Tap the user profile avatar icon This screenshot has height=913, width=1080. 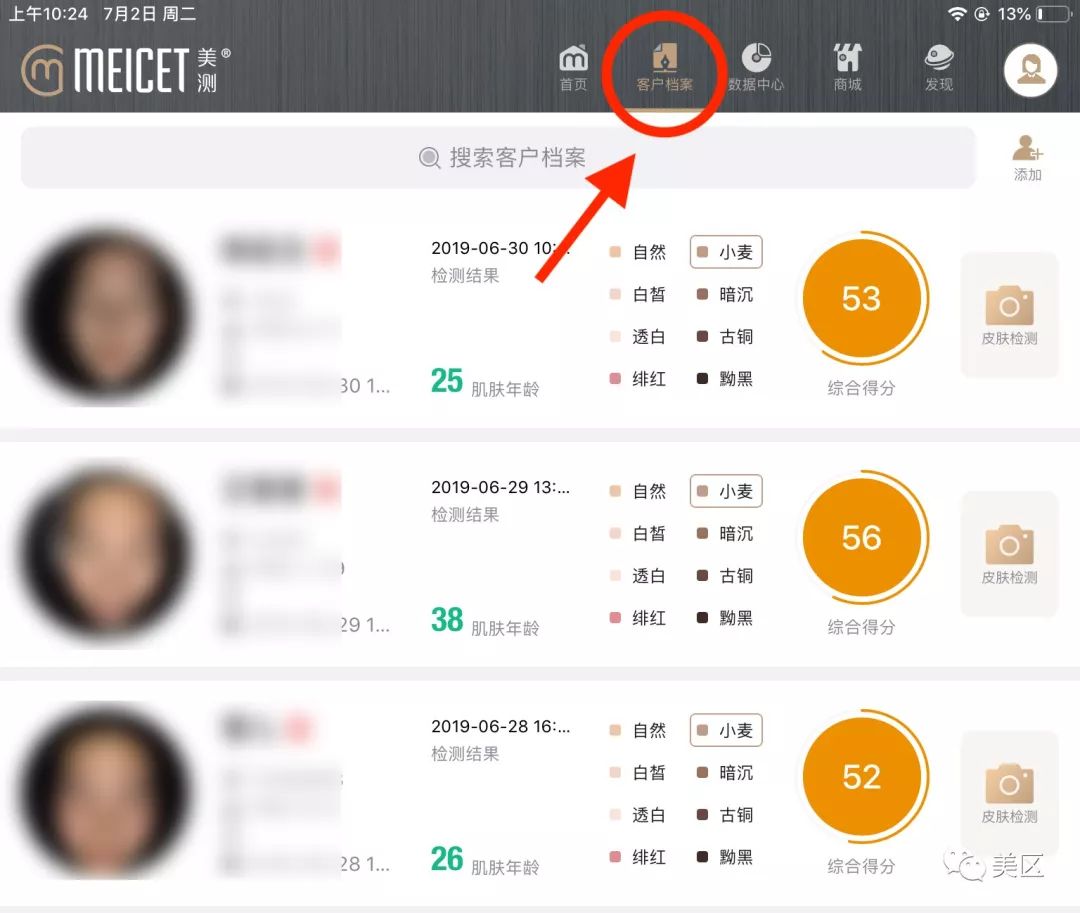[x=1030, y=70]
